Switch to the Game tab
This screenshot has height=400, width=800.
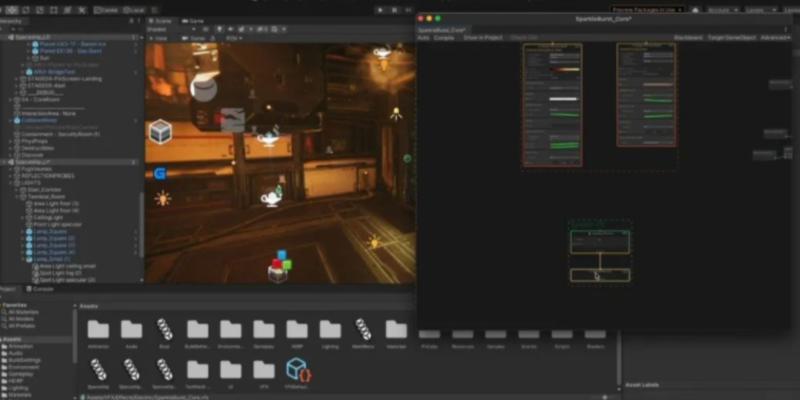[x=193, y=21]
